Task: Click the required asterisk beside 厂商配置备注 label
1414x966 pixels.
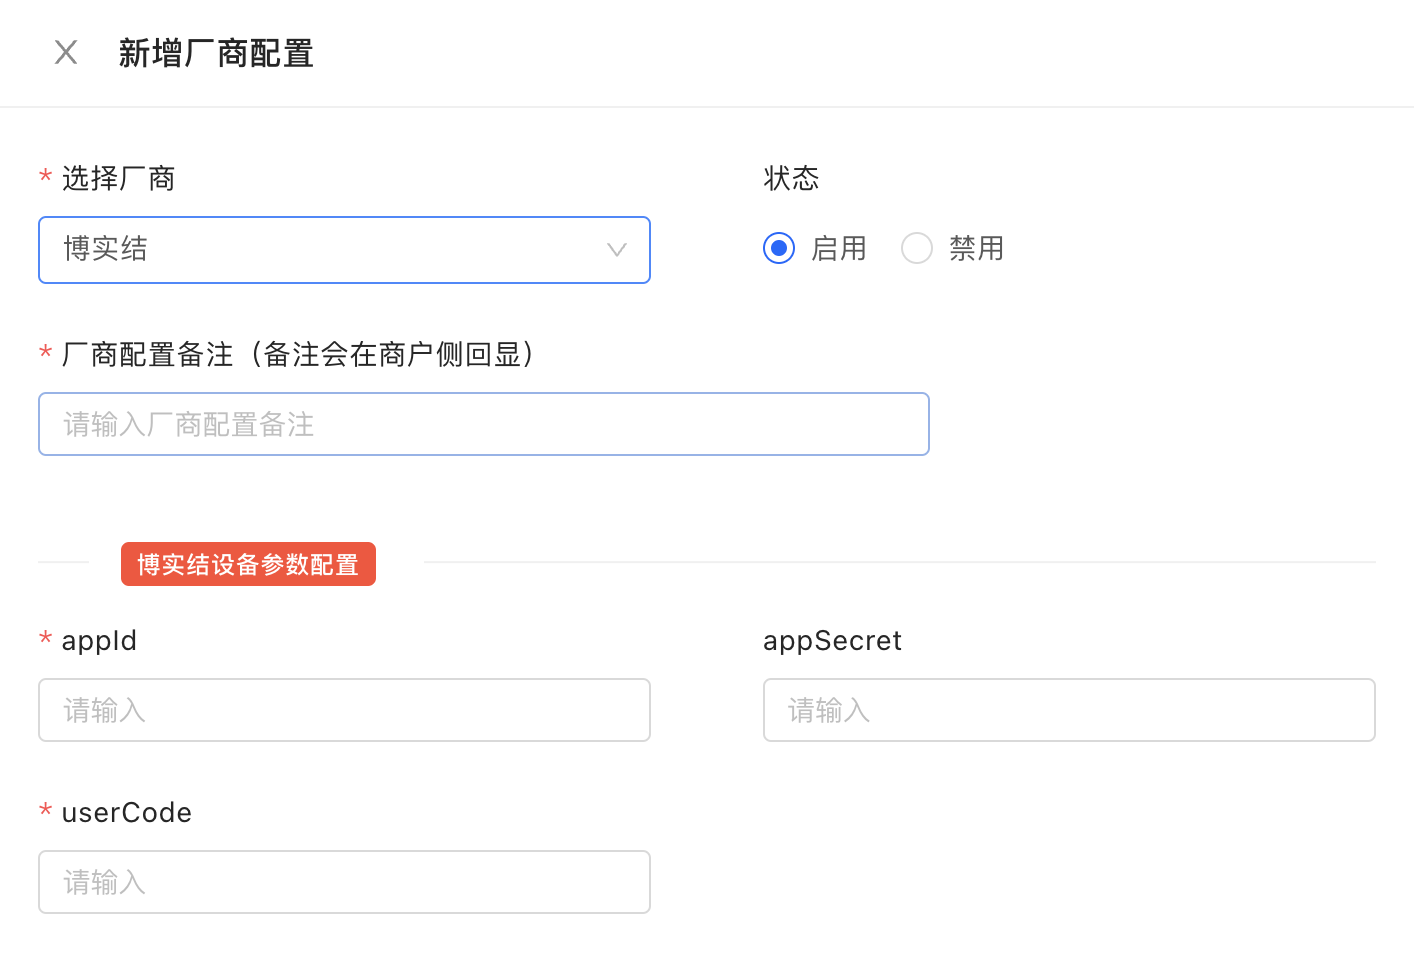Action: pos(45,354)
